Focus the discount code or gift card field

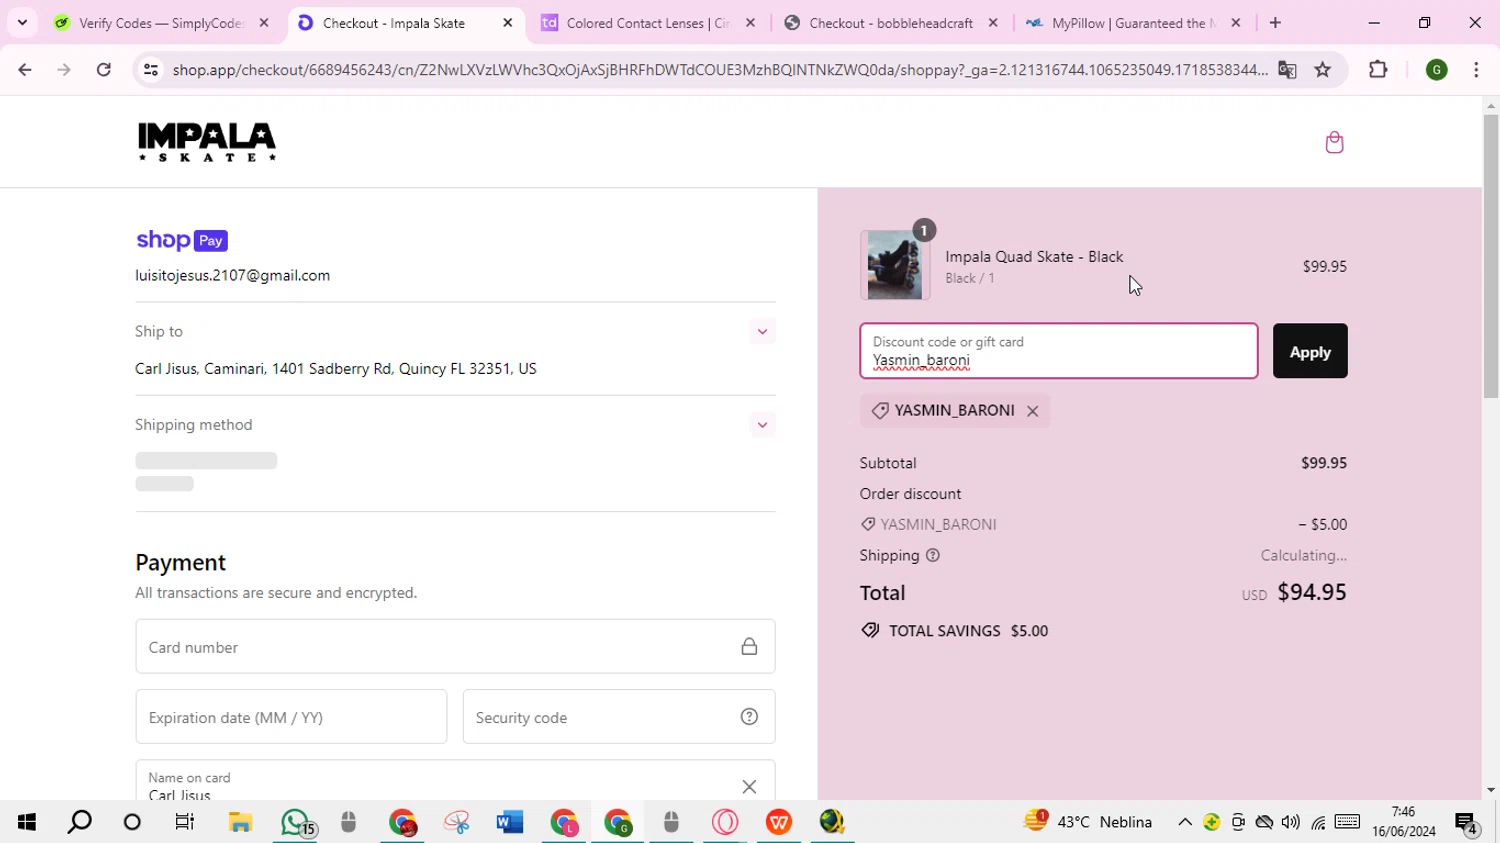point(1058,351)
